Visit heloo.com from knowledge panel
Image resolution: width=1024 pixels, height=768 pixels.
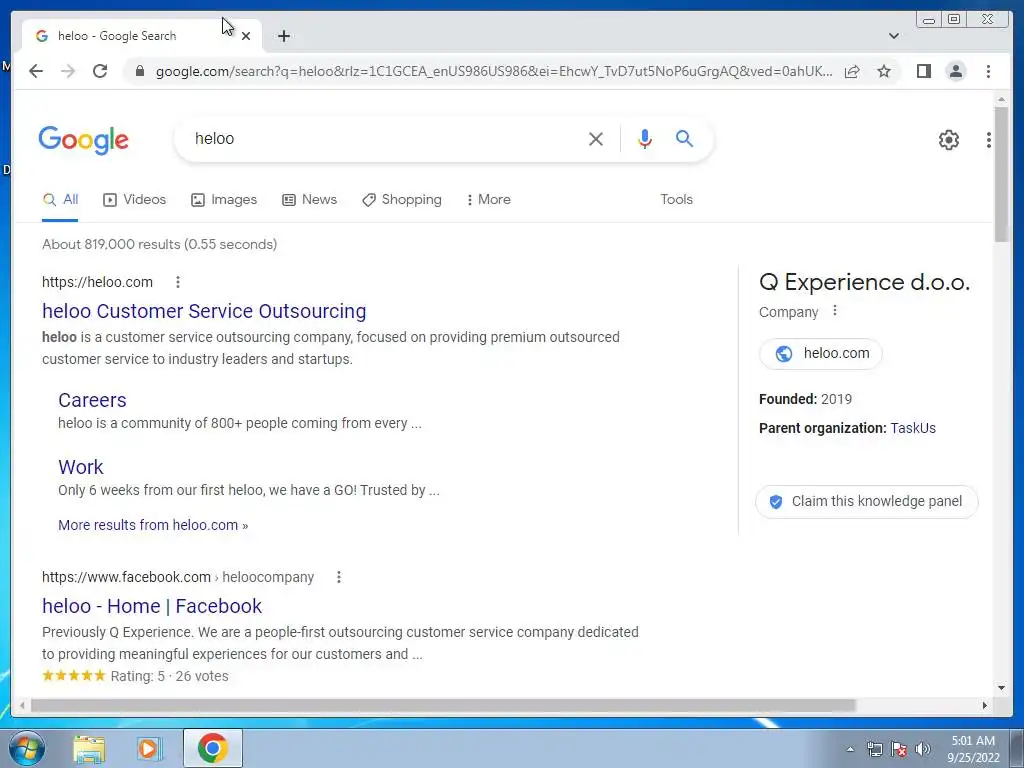tap(820, 354)
